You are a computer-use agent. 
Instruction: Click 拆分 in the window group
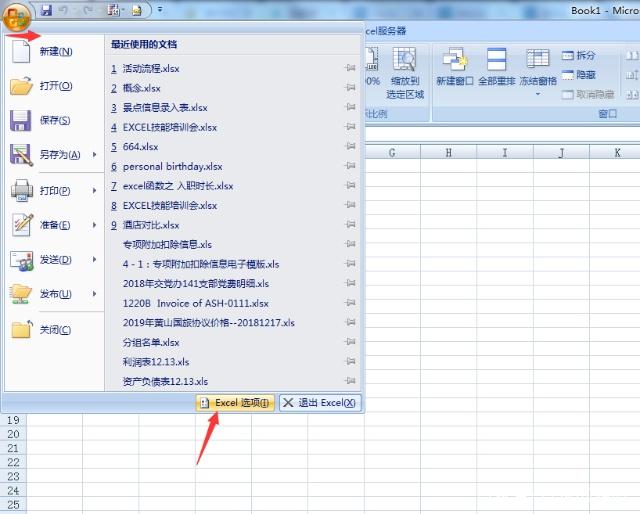click(x=578, y=56)
